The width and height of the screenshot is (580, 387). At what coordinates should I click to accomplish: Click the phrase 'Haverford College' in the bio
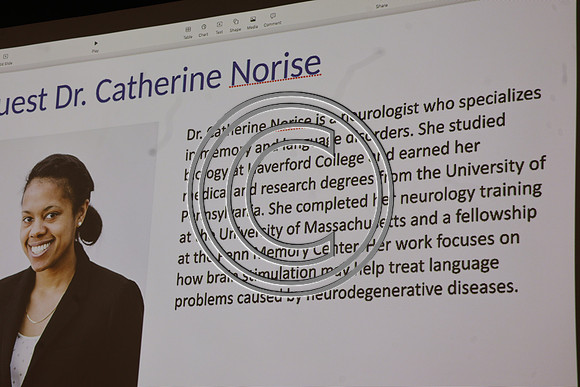(306, 164)
